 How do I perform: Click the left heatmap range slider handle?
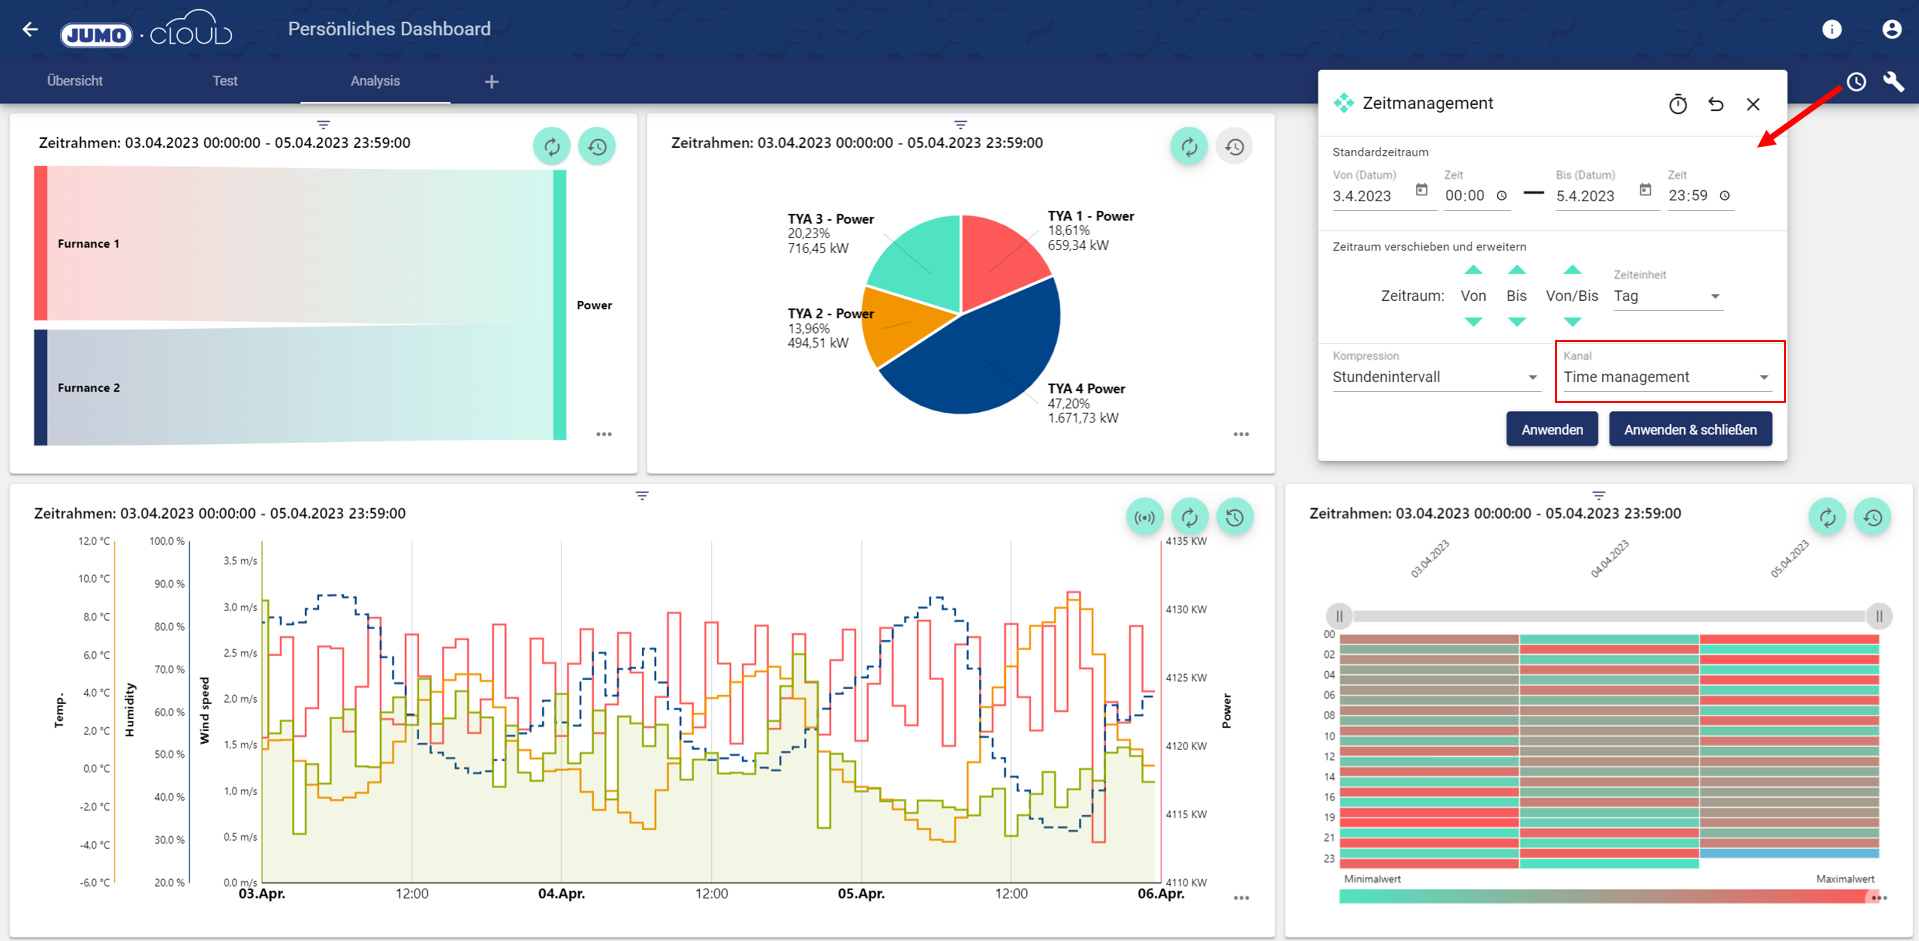[x=1339, y=616]
